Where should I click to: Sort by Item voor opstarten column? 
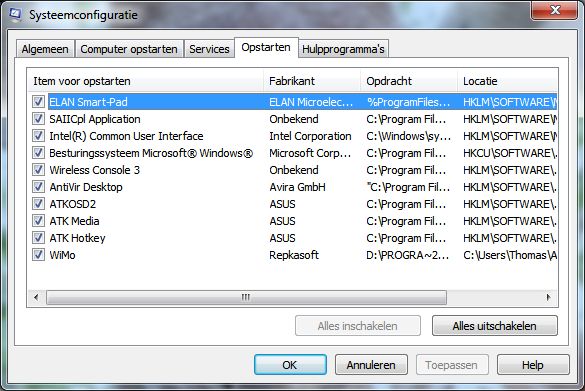click(x=146, y=81)
